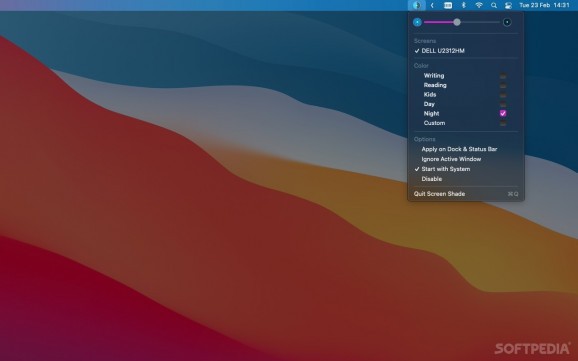Open the Bluetooth menu bar icon
578x361 pixels.
pos(464,5)
